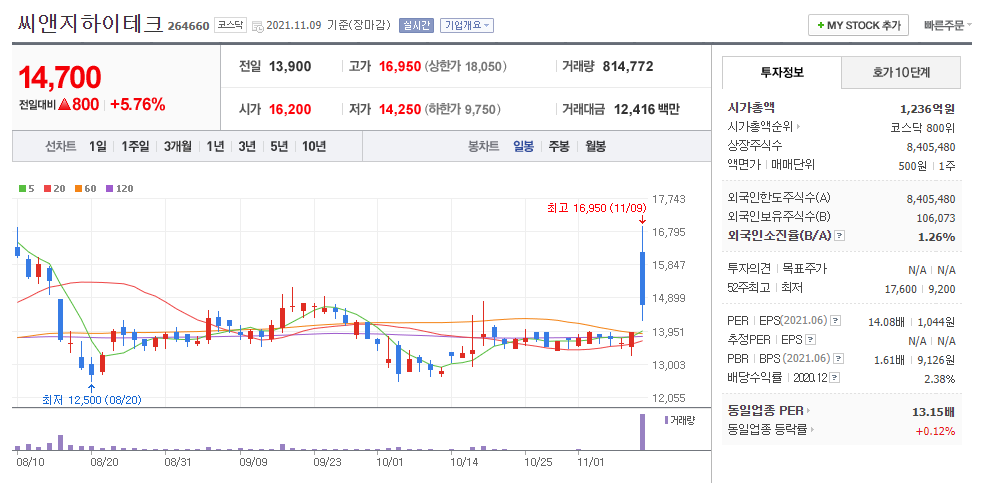
Task: Select the 10년 line chart period
Action: (314, 146)
